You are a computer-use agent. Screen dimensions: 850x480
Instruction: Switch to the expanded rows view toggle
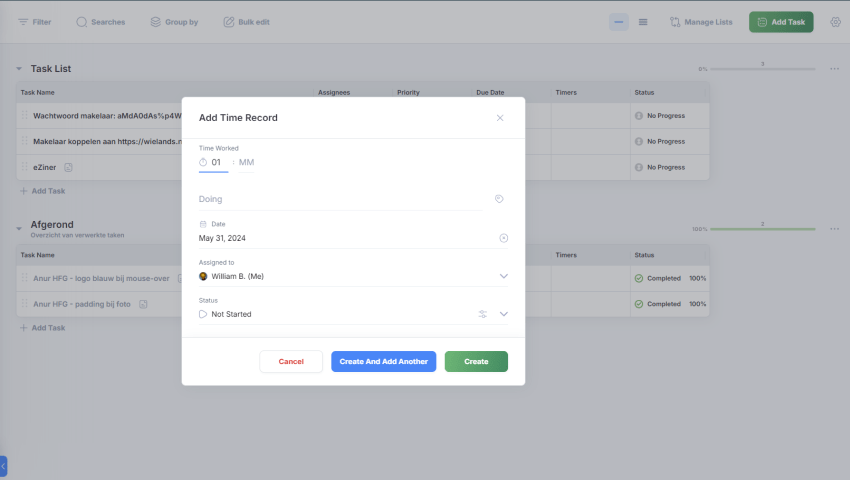click(x=643, y=22)
